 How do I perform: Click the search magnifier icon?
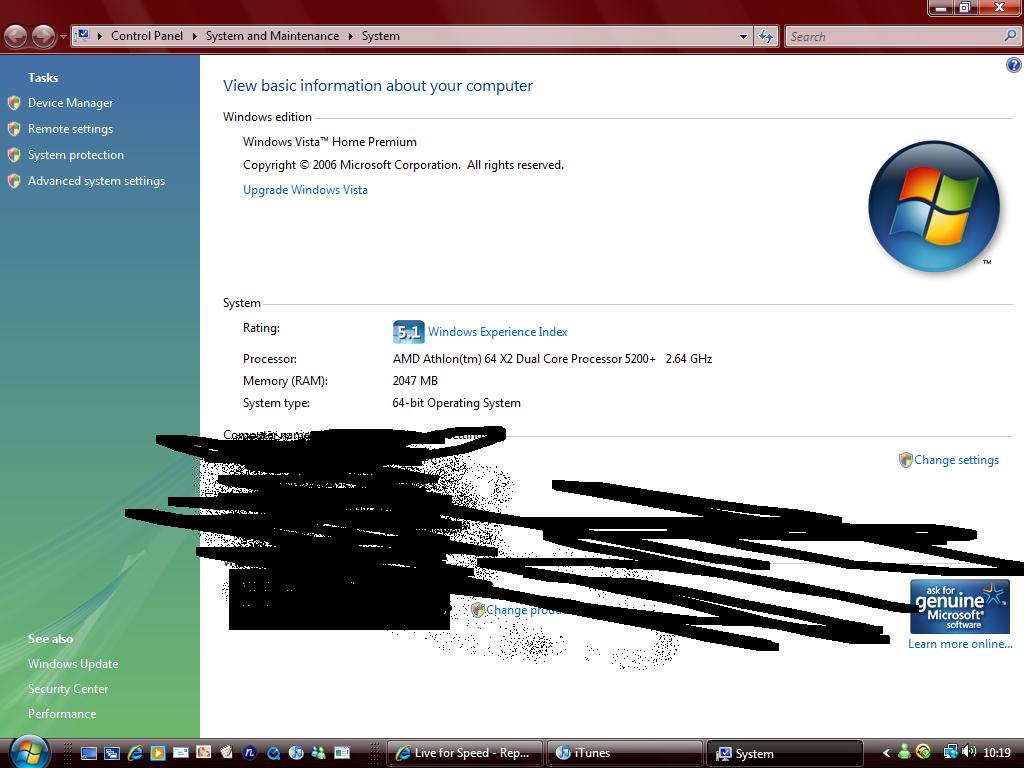click(x=1010, y=36)
